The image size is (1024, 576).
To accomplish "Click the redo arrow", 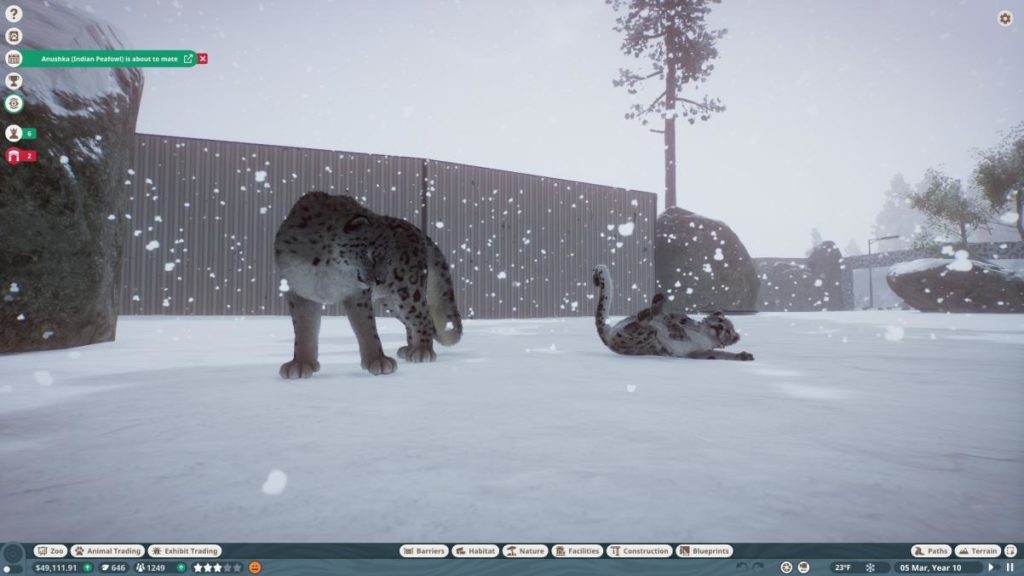I will point(758,568).
